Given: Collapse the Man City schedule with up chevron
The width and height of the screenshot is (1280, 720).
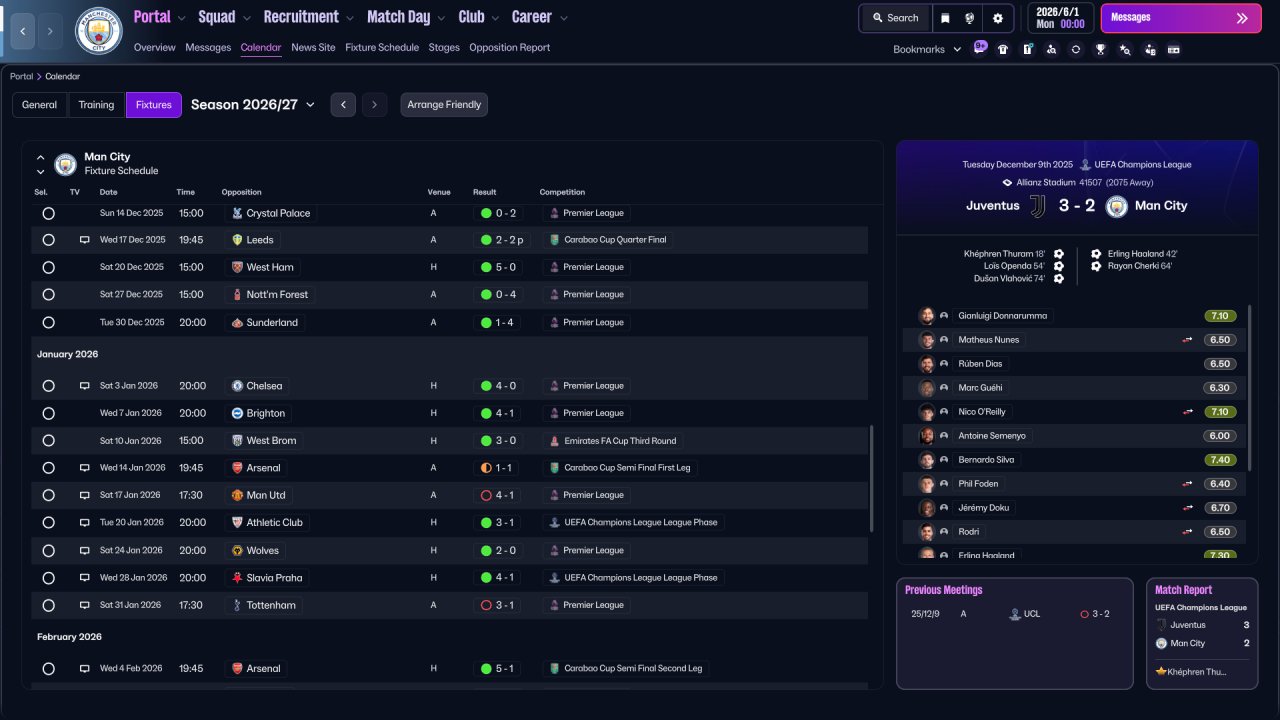Looking at the screenshot, I should click(x=41, y=157).
